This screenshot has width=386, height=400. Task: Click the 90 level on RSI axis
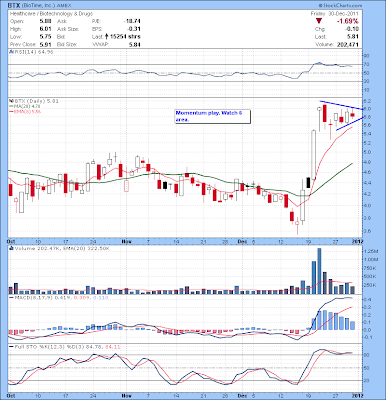point(367,56)
